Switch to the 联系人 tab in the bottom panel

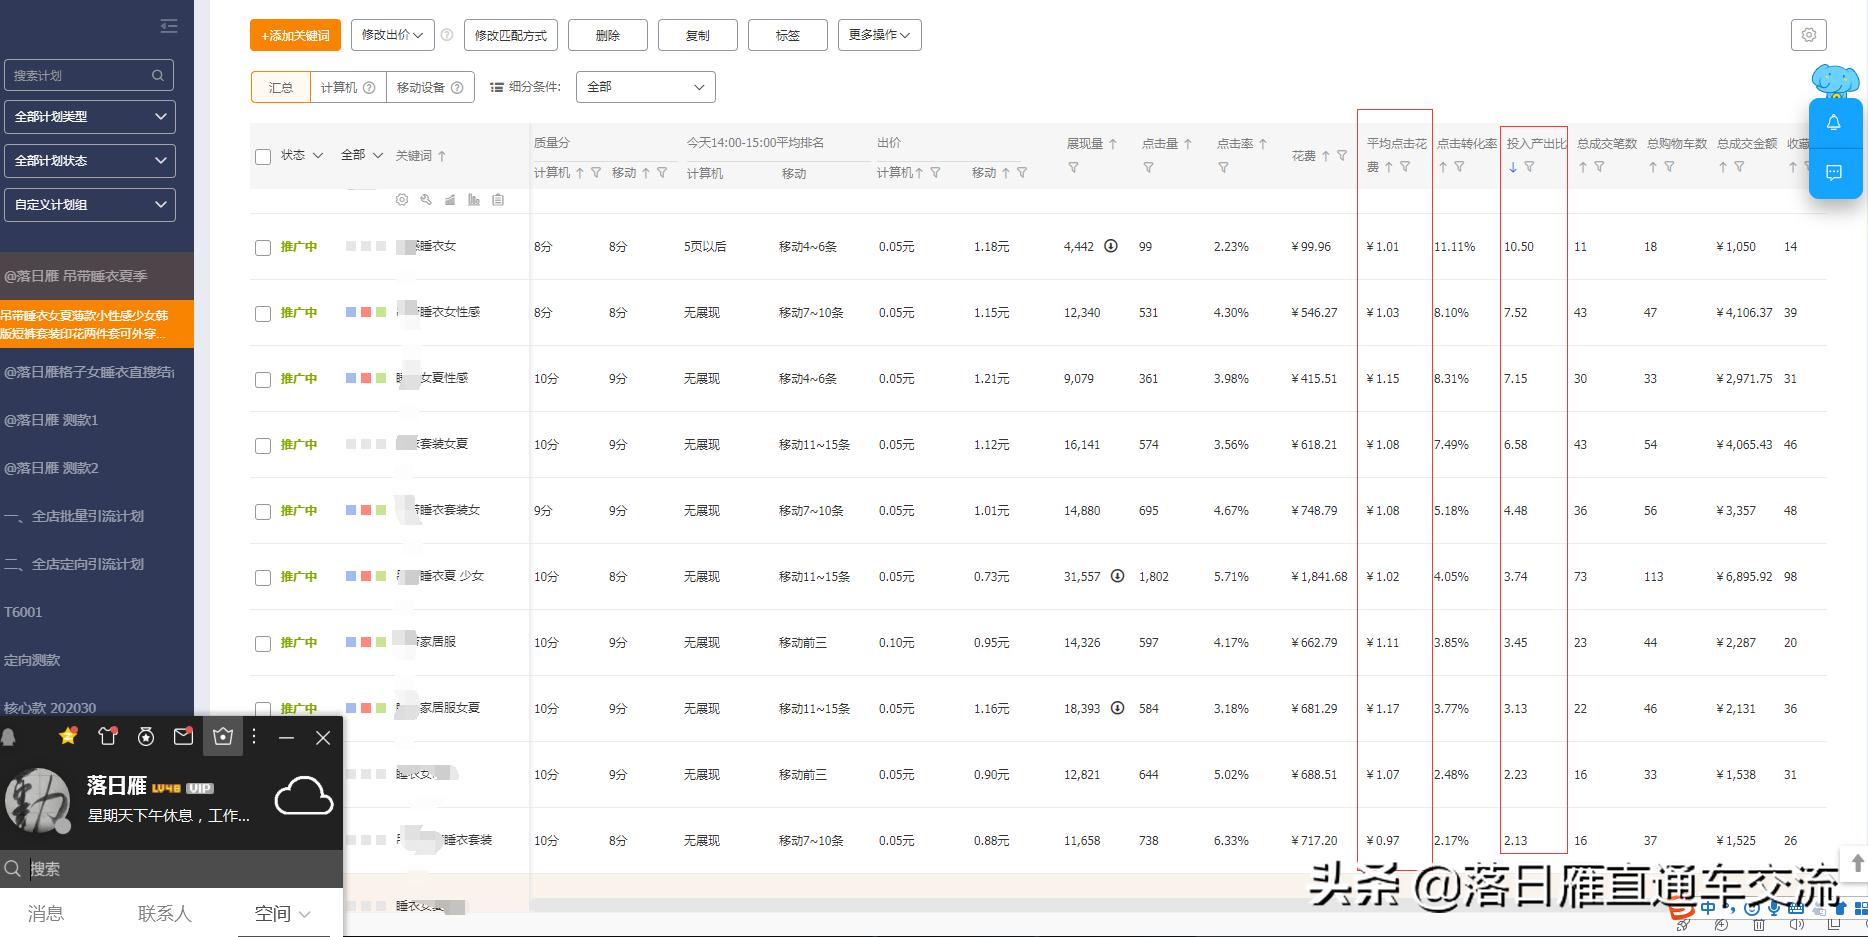[x=163, y=913]
